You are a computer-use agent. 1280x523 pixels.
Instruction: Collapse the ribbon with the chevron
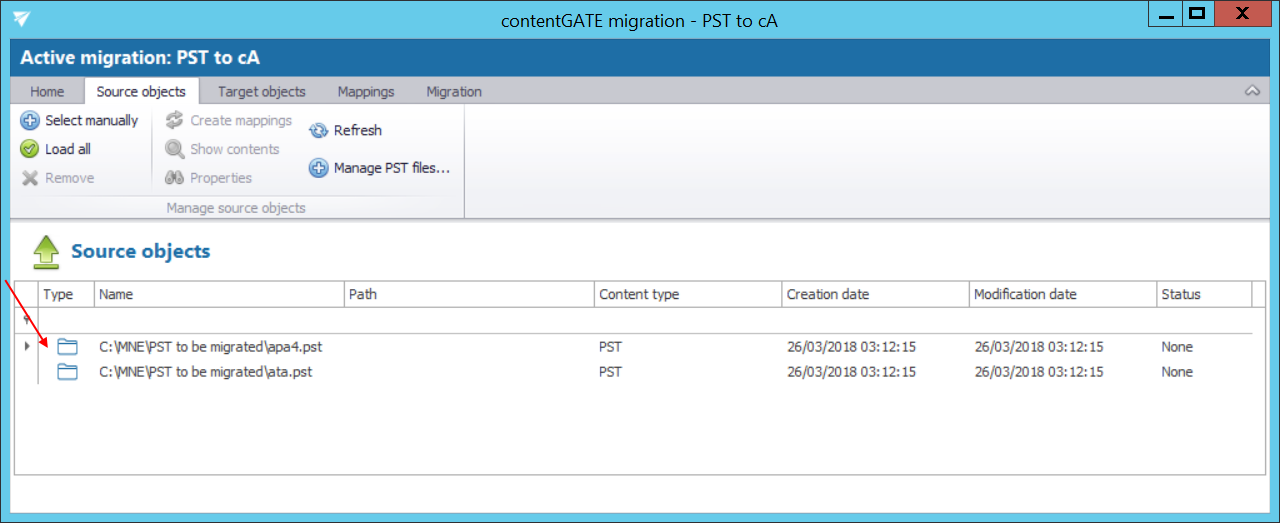point(1252,91)
